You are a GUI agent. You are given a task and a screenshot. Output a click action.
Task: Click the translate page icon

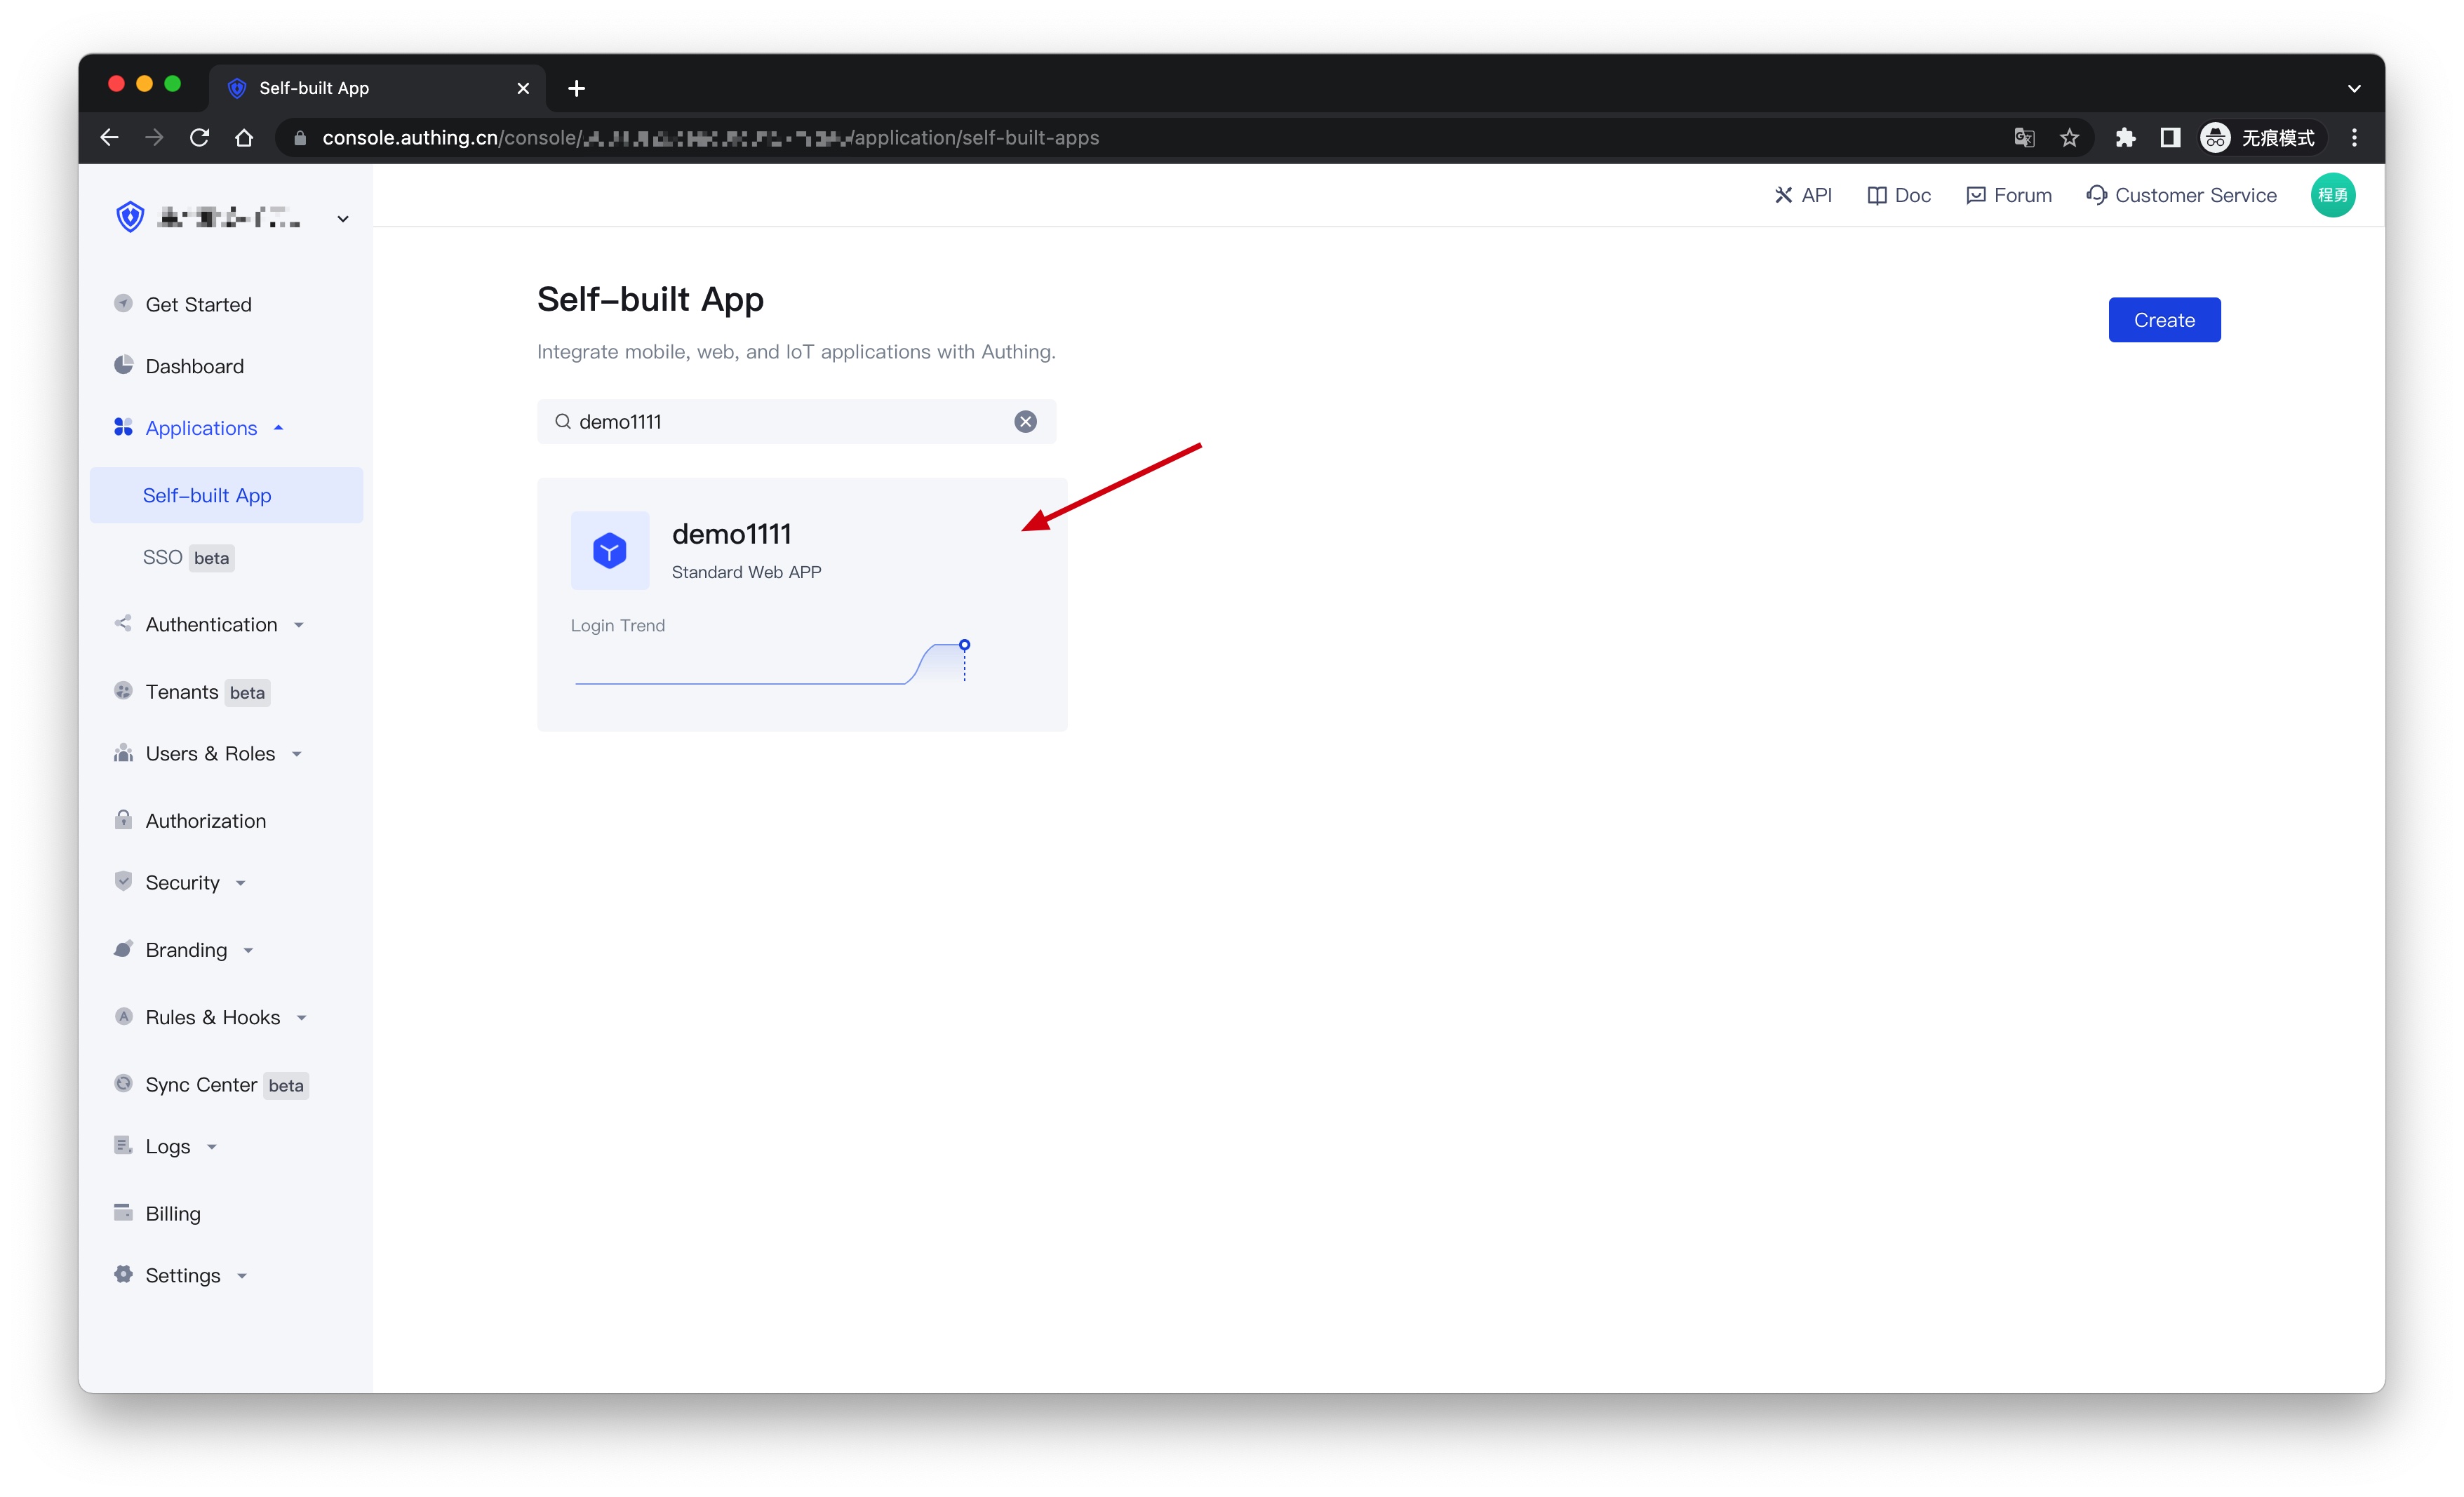pos(2023,137)
